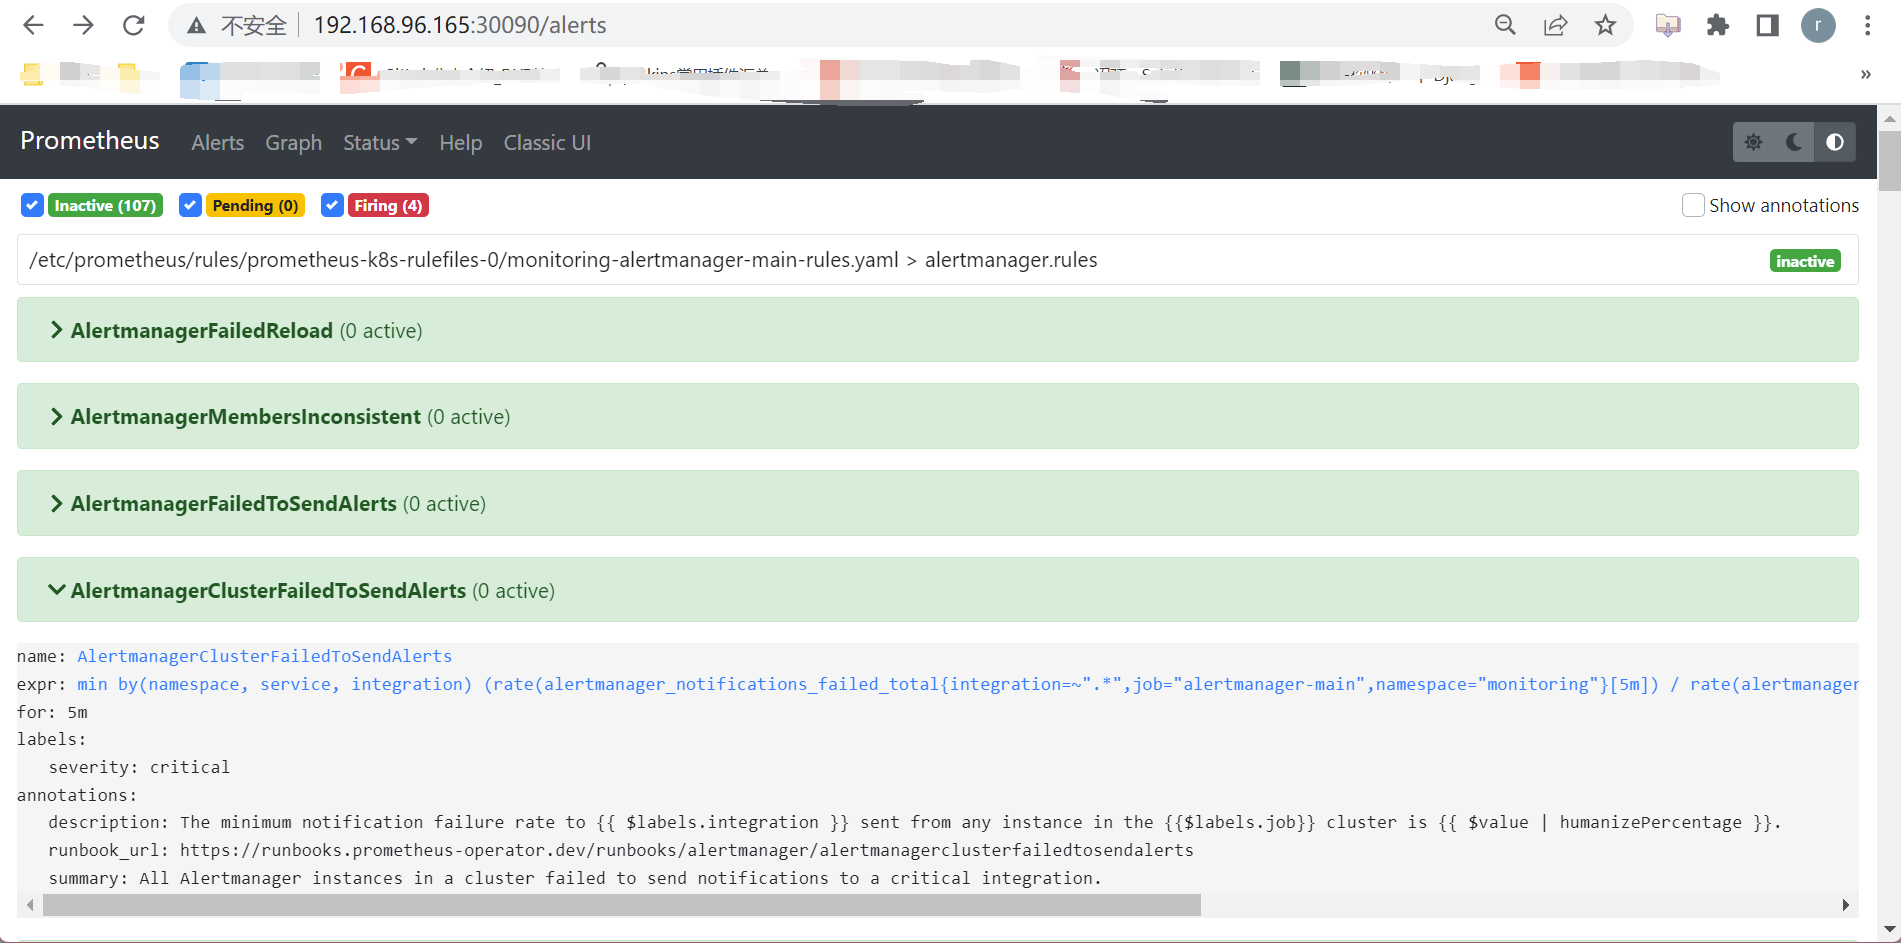Uncheck the Pending (0) filter checkbox

click(x=190, y=205)
